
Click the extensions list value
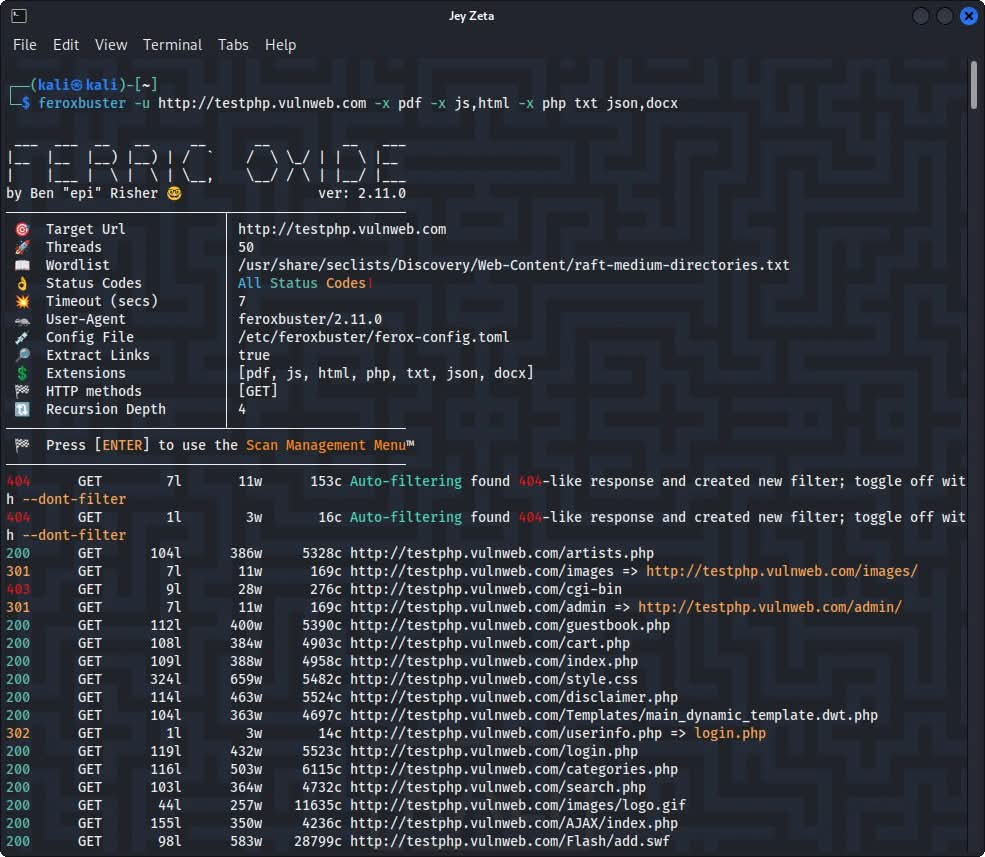(x=385, y=373)
